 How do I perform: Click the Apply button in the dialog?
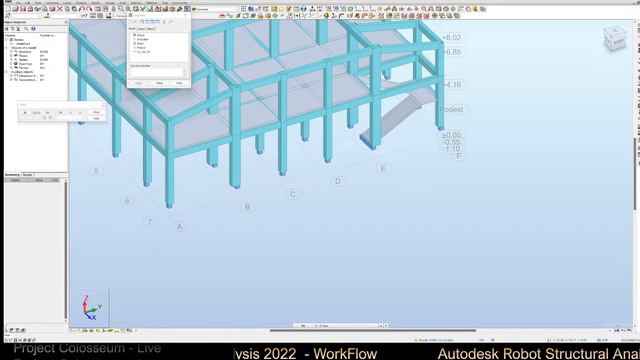point(138,83)
